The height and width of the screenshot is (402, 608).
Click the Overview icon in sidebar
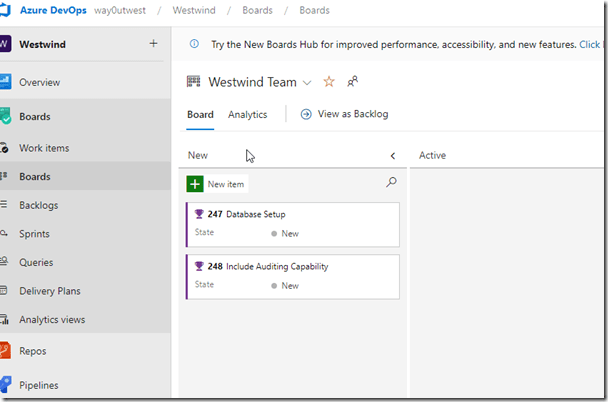click(5, 82)
